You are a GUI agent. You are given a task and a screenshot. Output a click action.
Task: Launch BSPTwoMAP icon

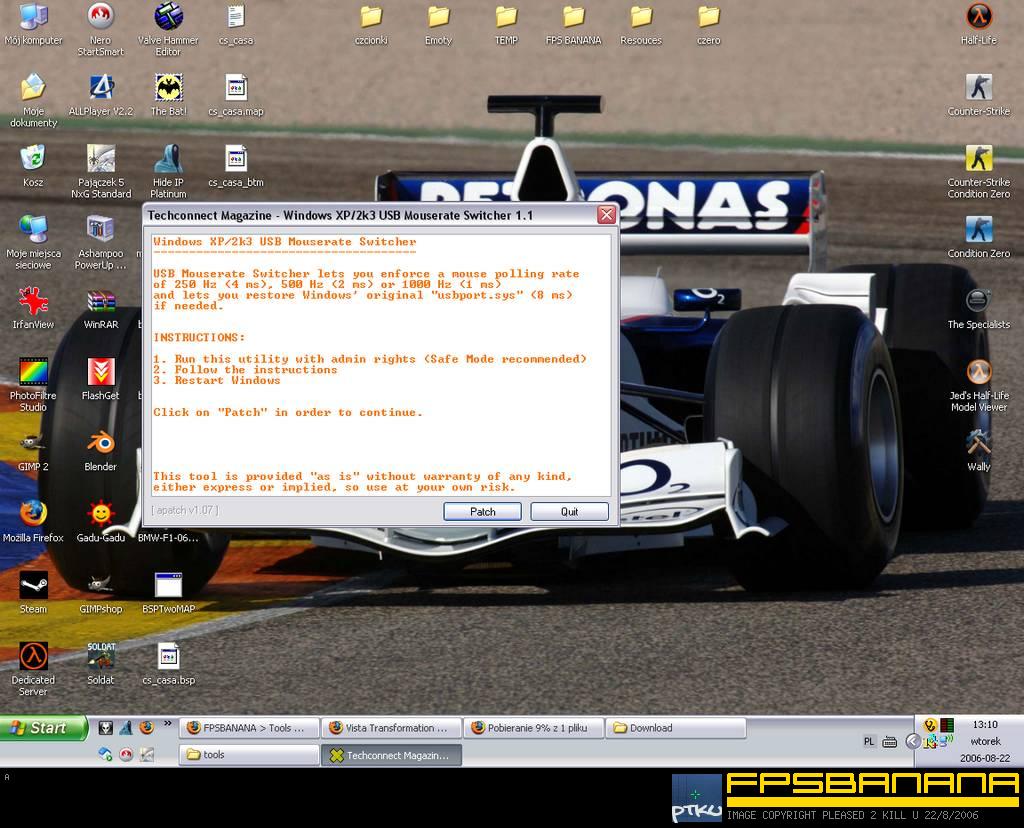tap(168, 592)
